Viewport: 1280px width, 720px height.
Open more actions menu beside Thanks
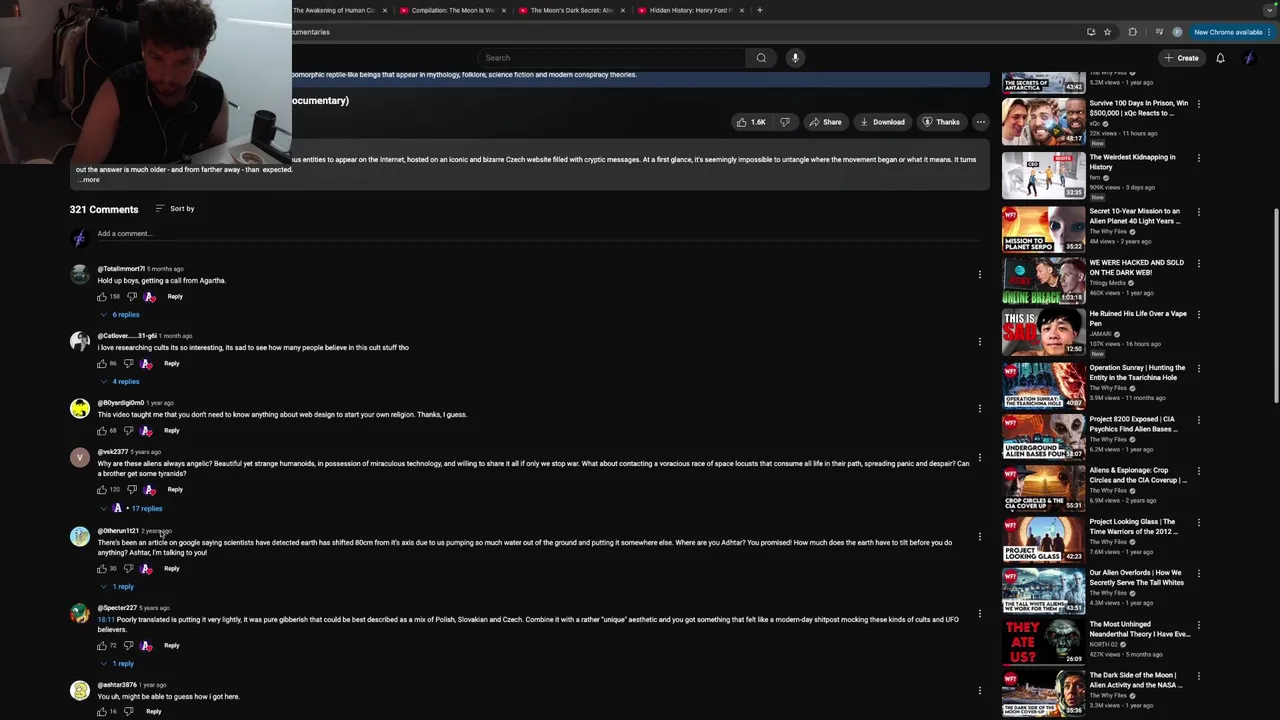981,122
